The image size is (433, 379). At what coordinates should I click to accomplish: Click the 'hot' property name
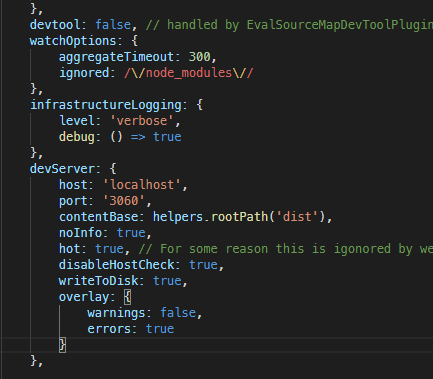(x=69, y=249)
